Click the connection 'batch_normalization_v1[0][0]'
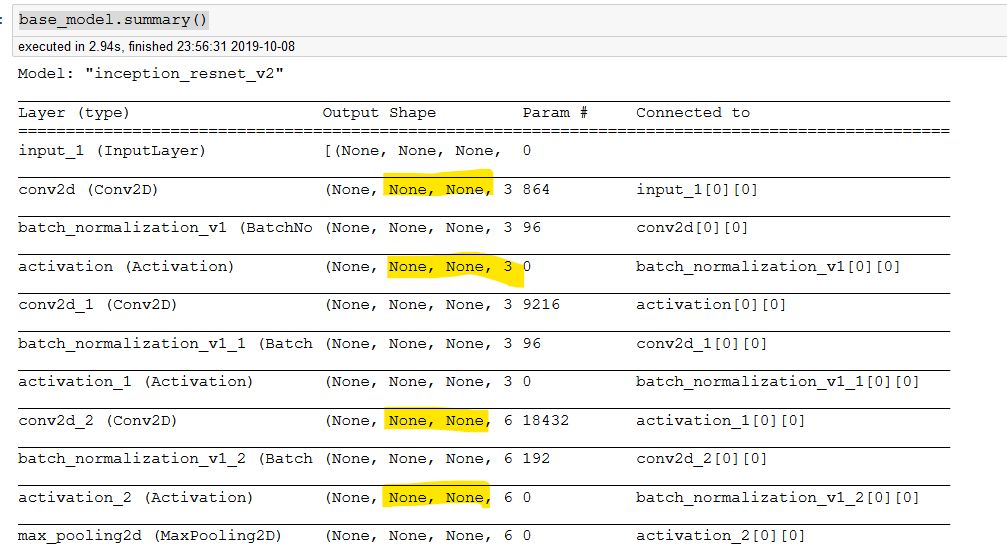1007x558 pixels. pos(768,266)
